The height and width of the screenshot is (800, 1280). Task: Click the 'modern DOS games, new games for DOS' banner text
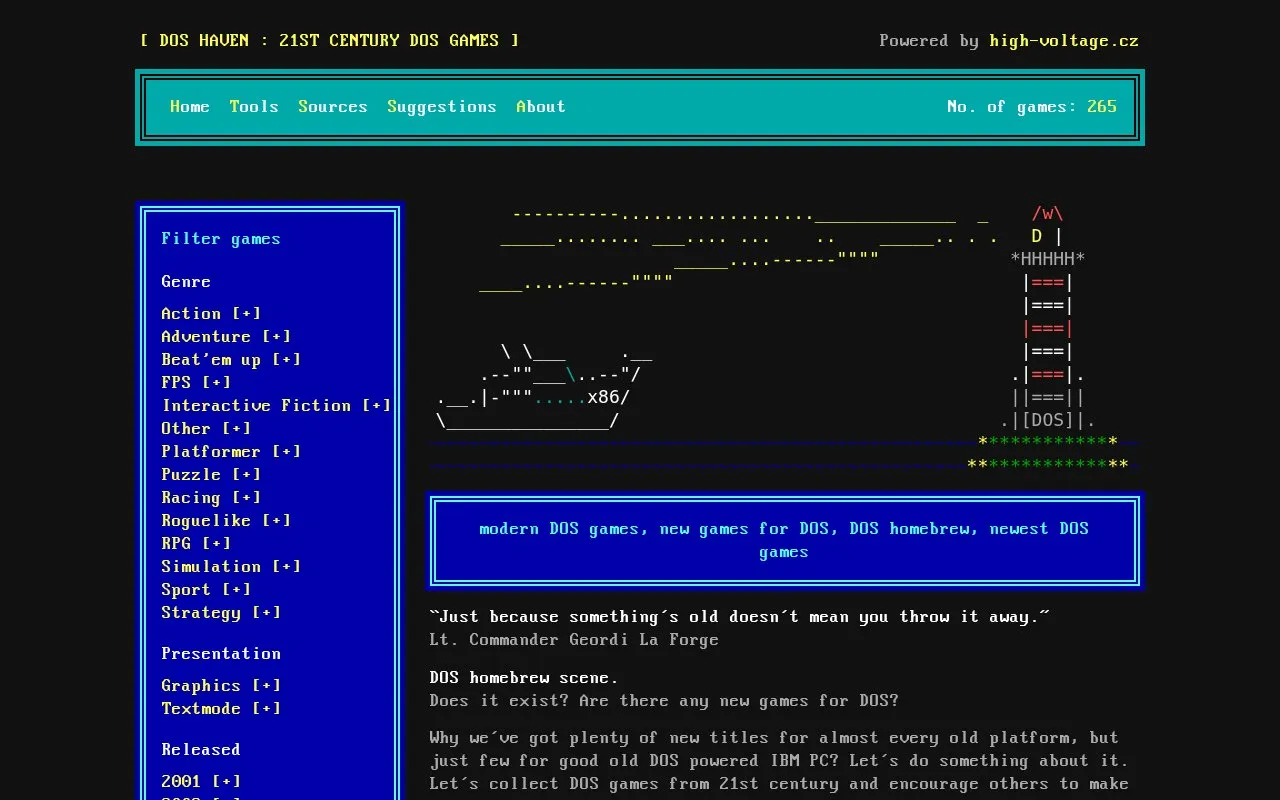click(x=784, y=540)
